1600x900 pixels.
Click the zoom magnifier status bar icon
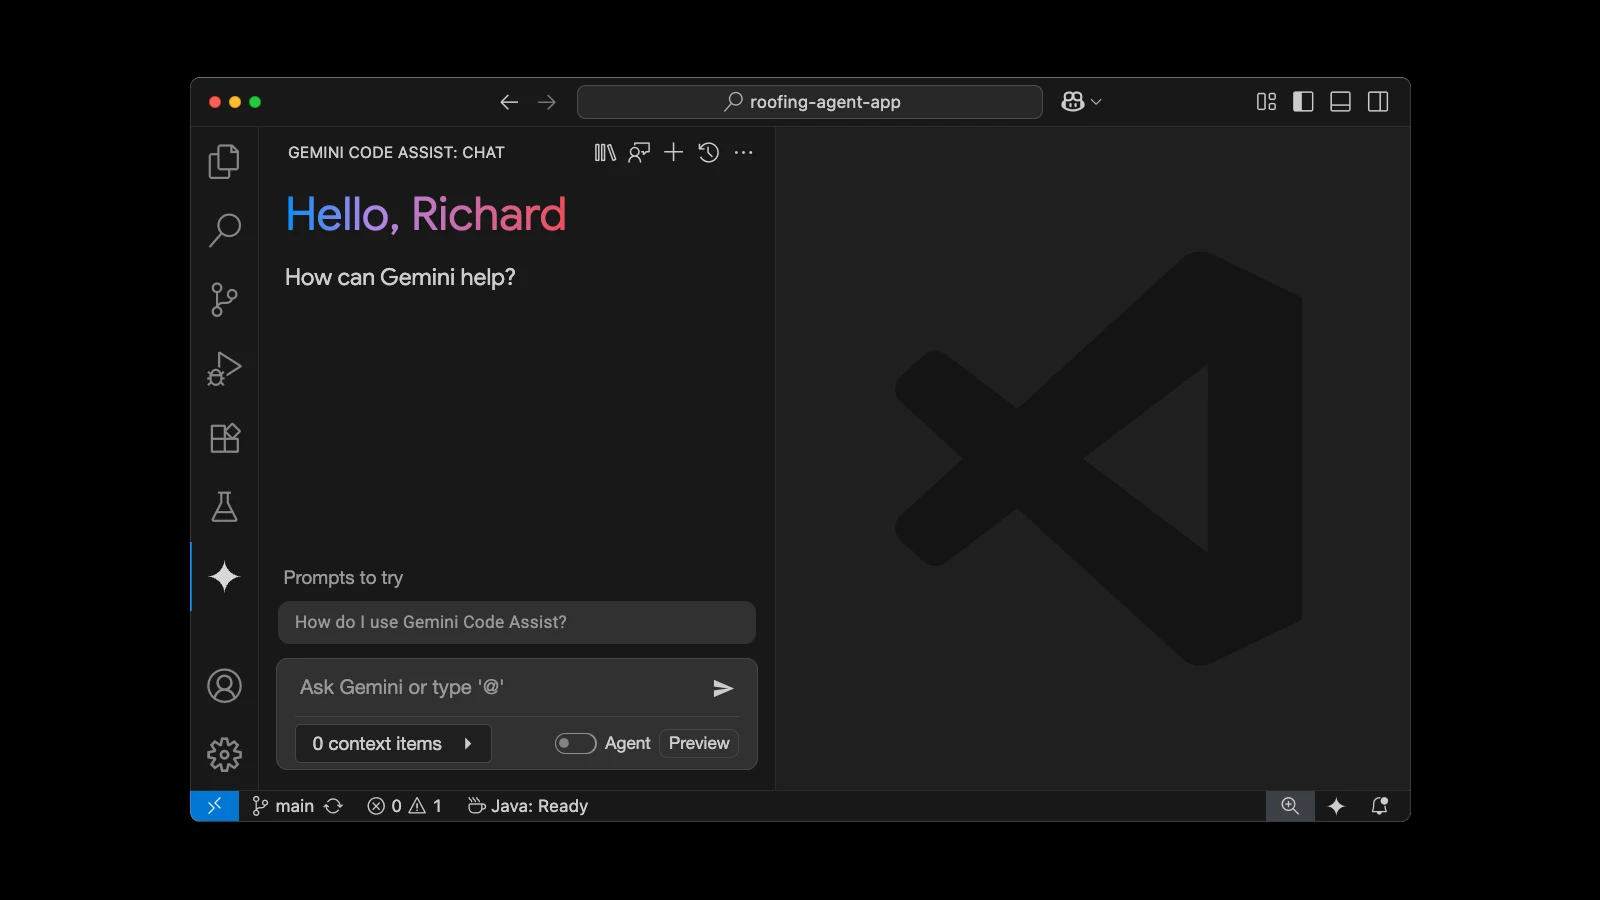click(x=1290, y=806)
